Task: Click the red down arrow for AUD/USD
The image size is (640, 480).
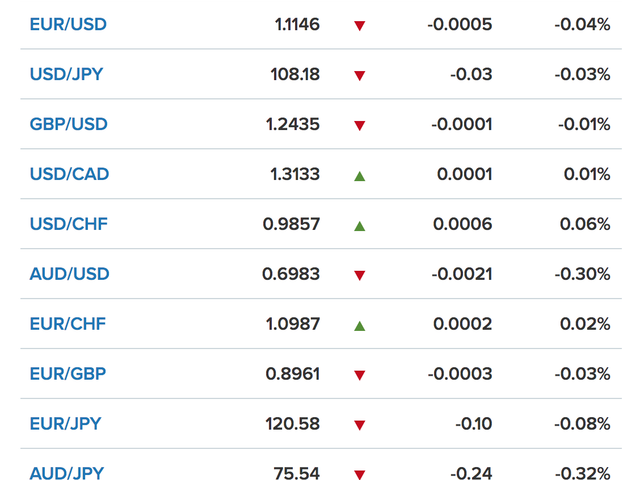Action: point(360,275)
